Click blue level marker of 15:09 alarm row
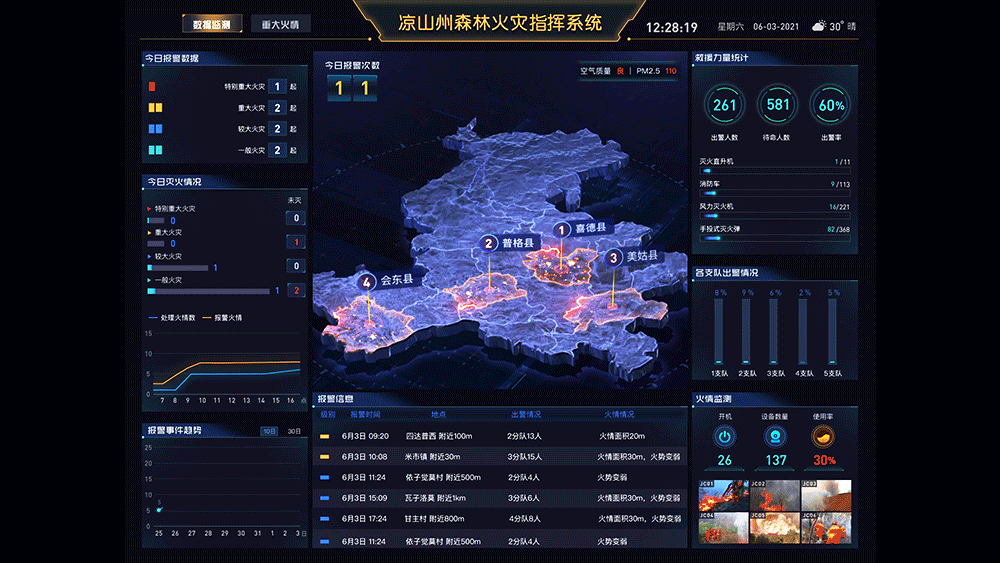This screenshot has height=563, width=1000. [x=325, y=498]
